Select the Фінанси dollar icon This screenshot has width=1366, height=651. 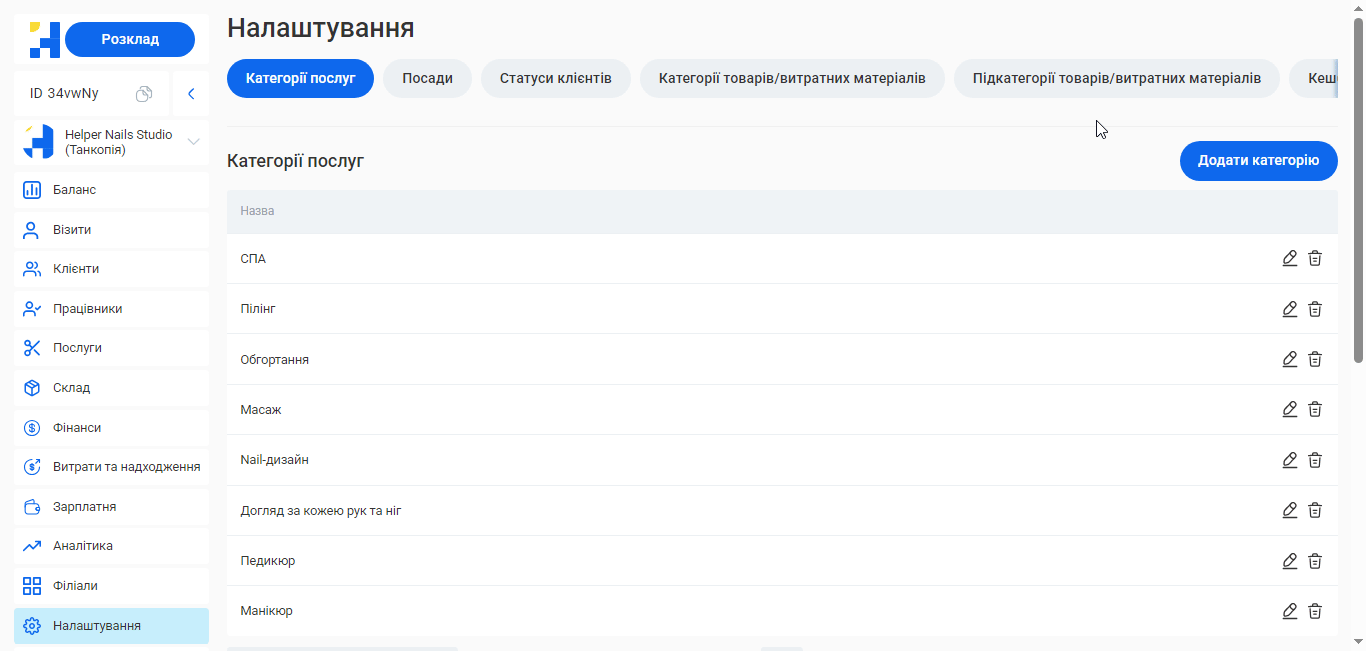[x=31, y=427]
